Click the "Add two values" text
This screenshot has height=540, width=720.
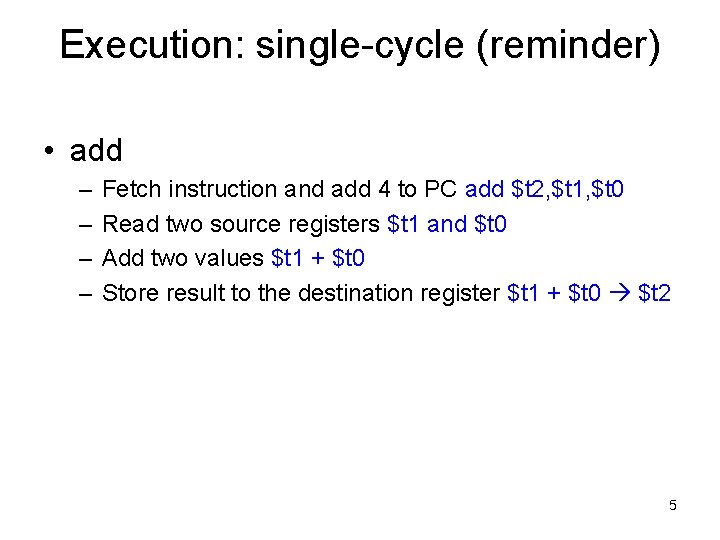184,258
